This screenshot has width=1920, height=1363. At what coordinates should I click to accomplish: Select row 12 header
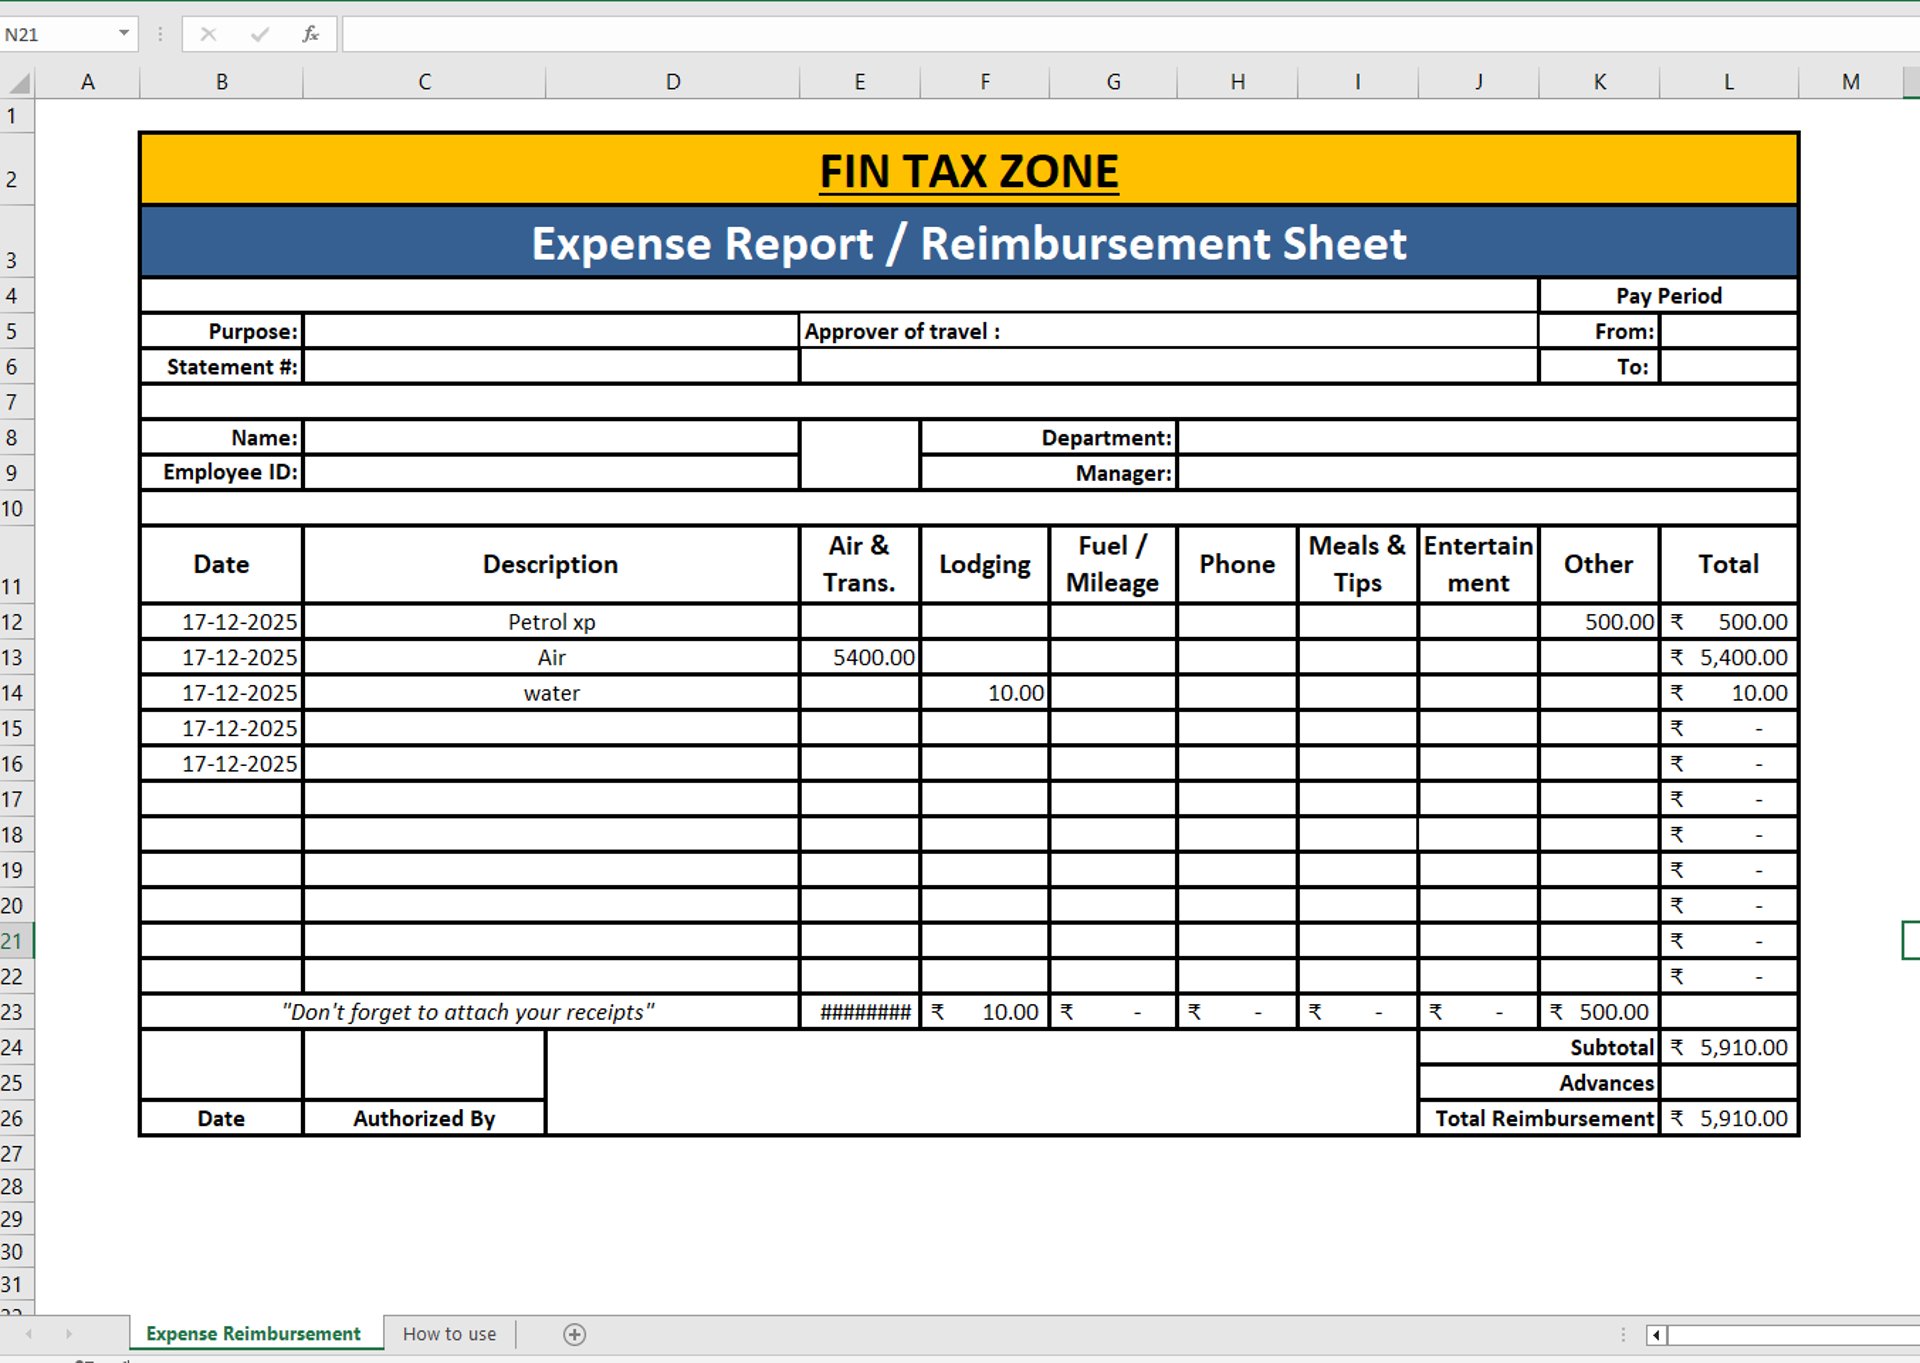click(13, 622)
